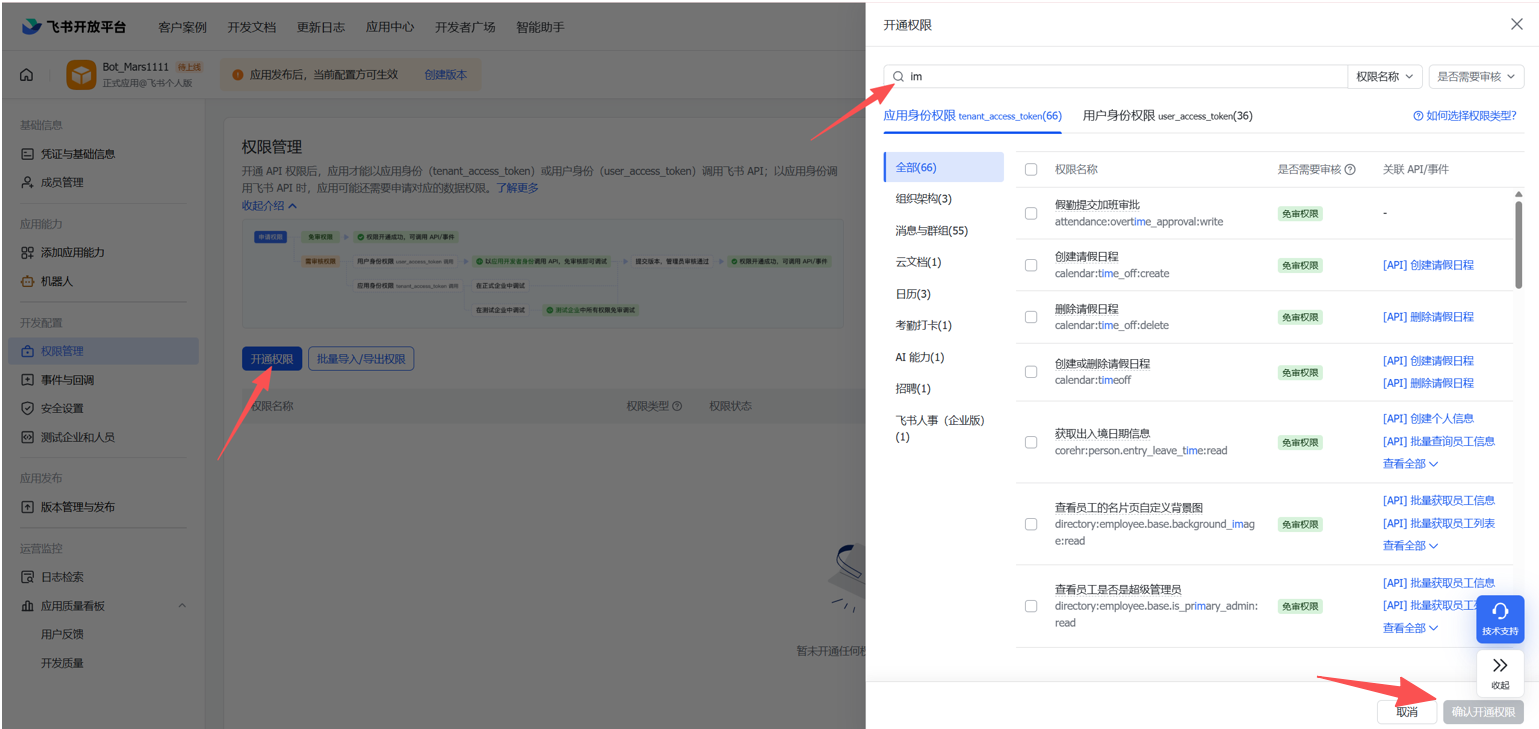
Task: Check the 创建请假日程 permission checkbox
Action: [1031, 265]
